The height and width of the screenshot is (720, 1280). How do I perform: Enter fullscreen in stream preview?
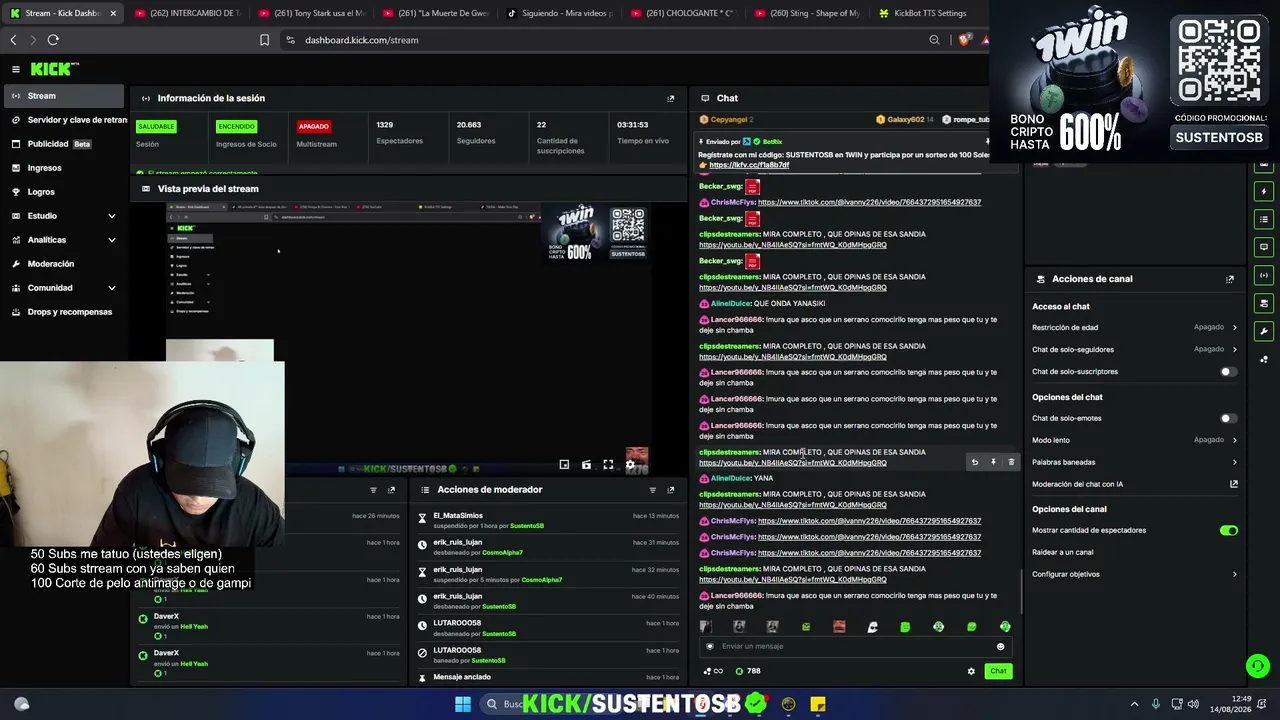608,465
